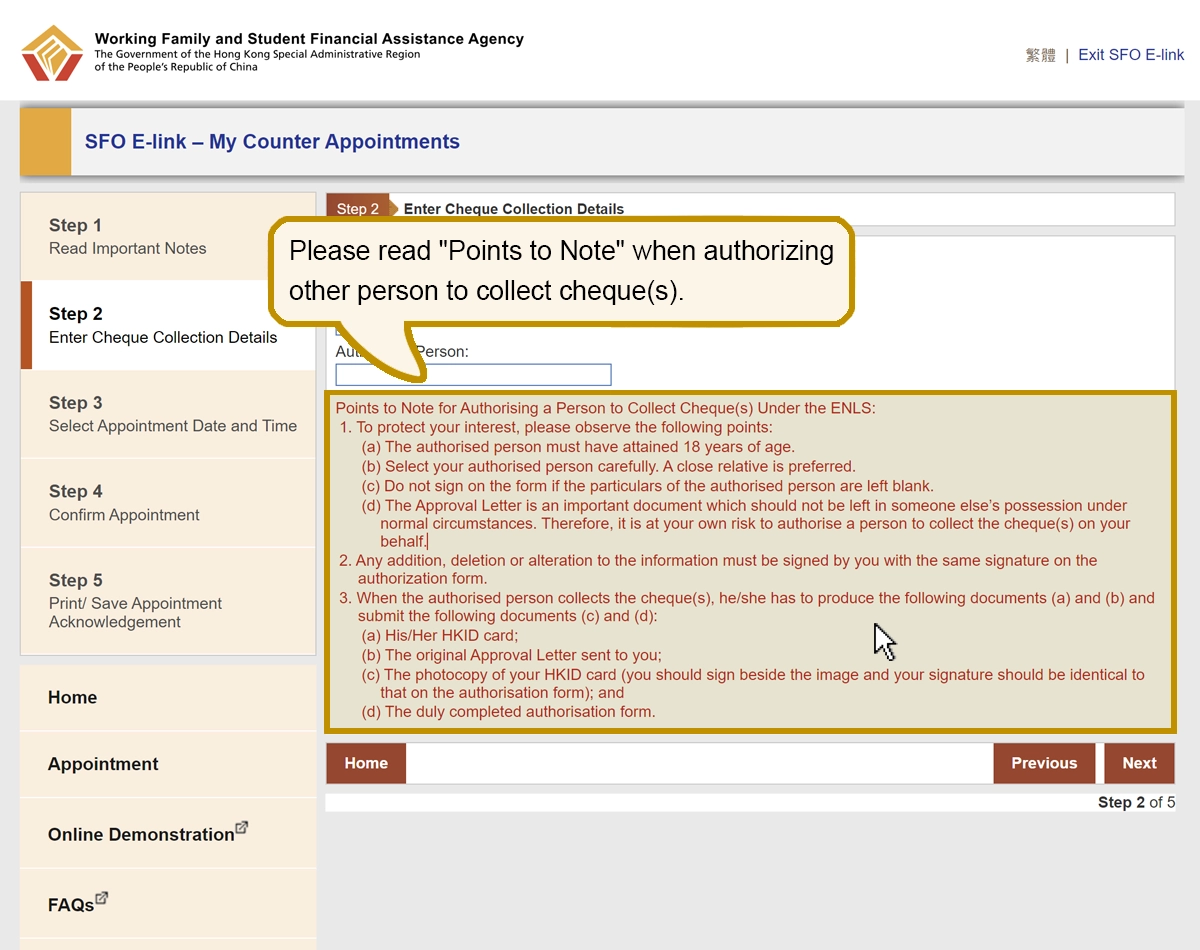The height and width of the screenshot is (950, 1200).
Task: Open the FAQs sidebar item
Action: click(x=168, y=903)
